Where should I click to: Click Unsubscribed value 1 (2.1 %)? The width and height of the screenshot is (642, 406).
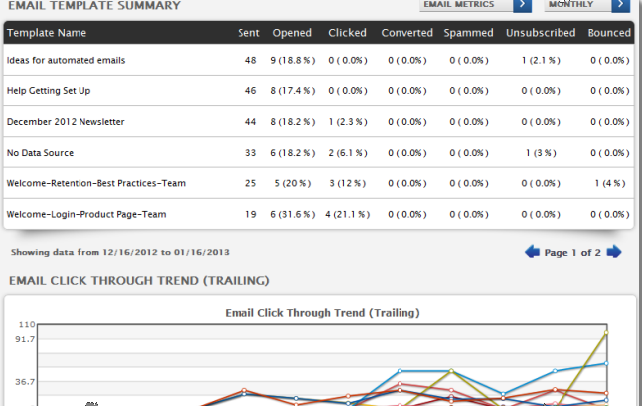point(541,61)
